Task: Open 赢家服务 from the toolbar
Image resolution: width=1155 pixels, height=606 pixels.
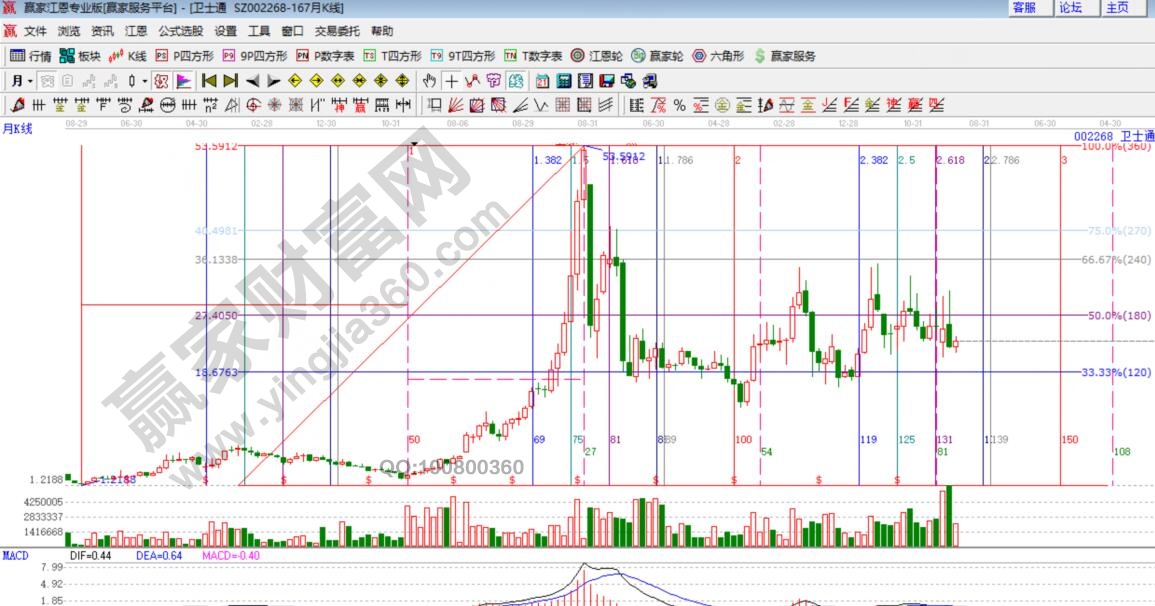Action: pyautogui.click(x=785, y=56)
